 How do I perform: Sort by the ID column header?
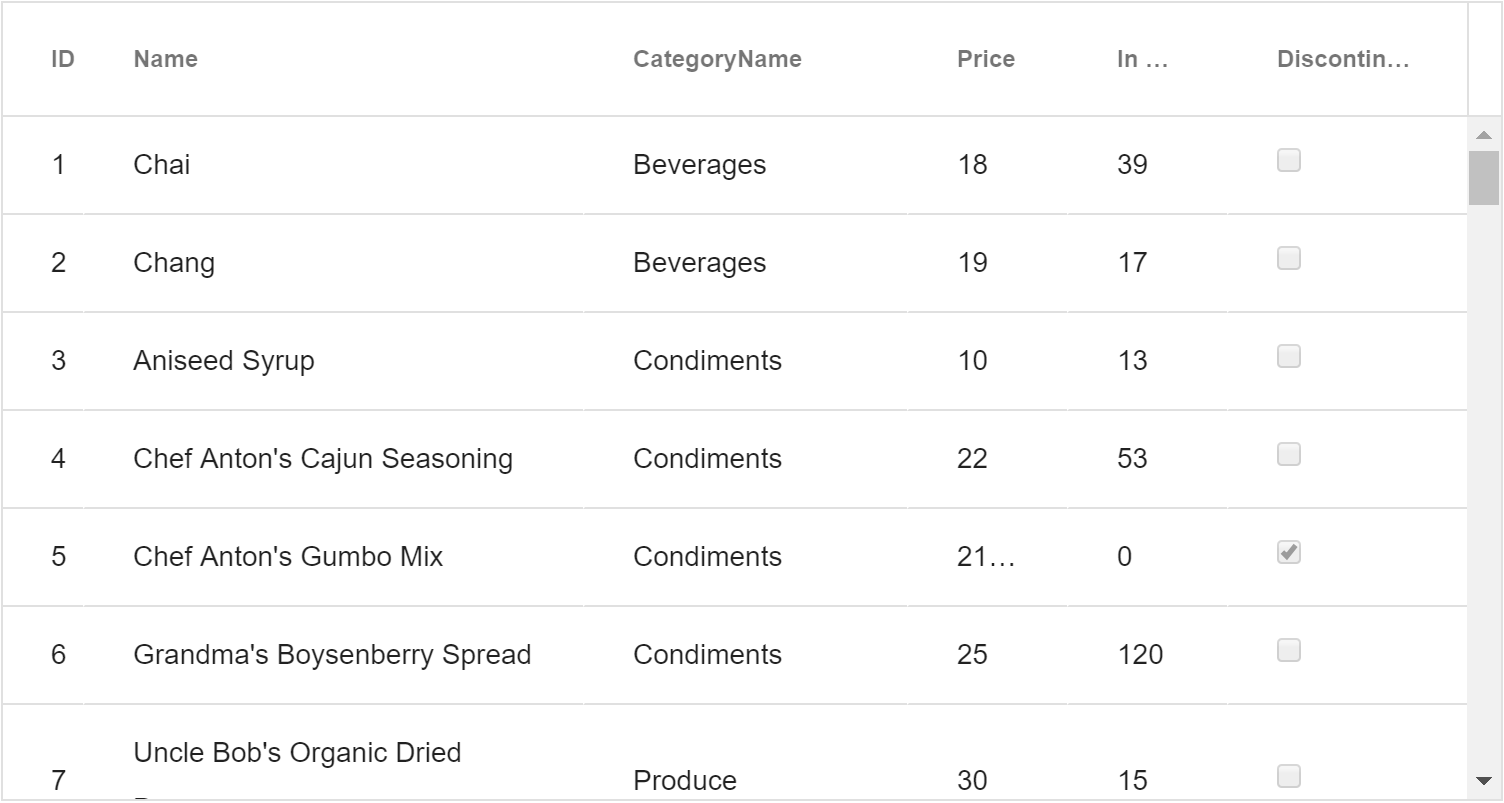[63, 59]
